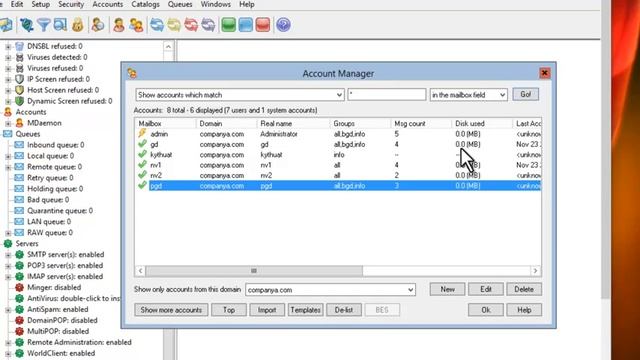Expand the DNSBL refused tree node

click(8, 47)
